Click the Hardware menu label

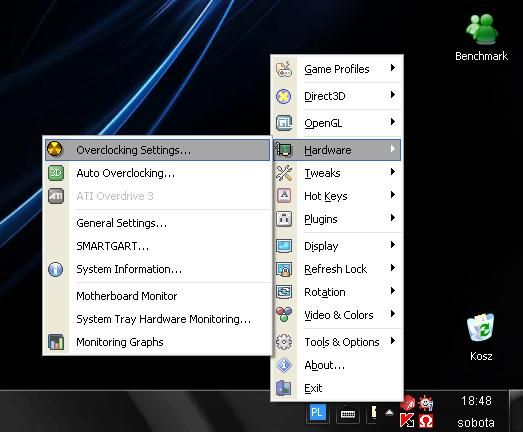tap(328, 150)
